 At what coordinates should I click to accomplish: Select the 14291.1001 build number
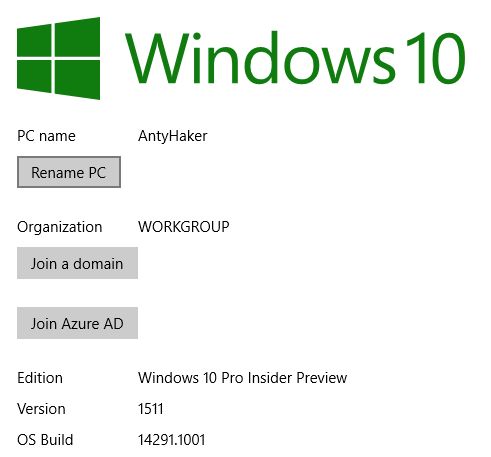pyautogui.click(x=172, y=440)
